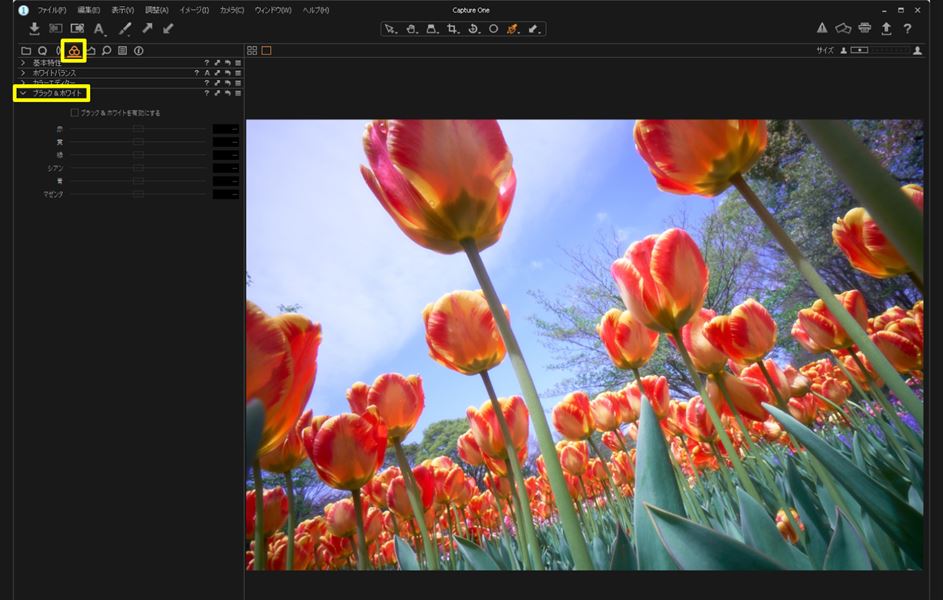Open the ウィンドウ(W) menu
Screen dimensions: 943x600
tap(273, 10)
